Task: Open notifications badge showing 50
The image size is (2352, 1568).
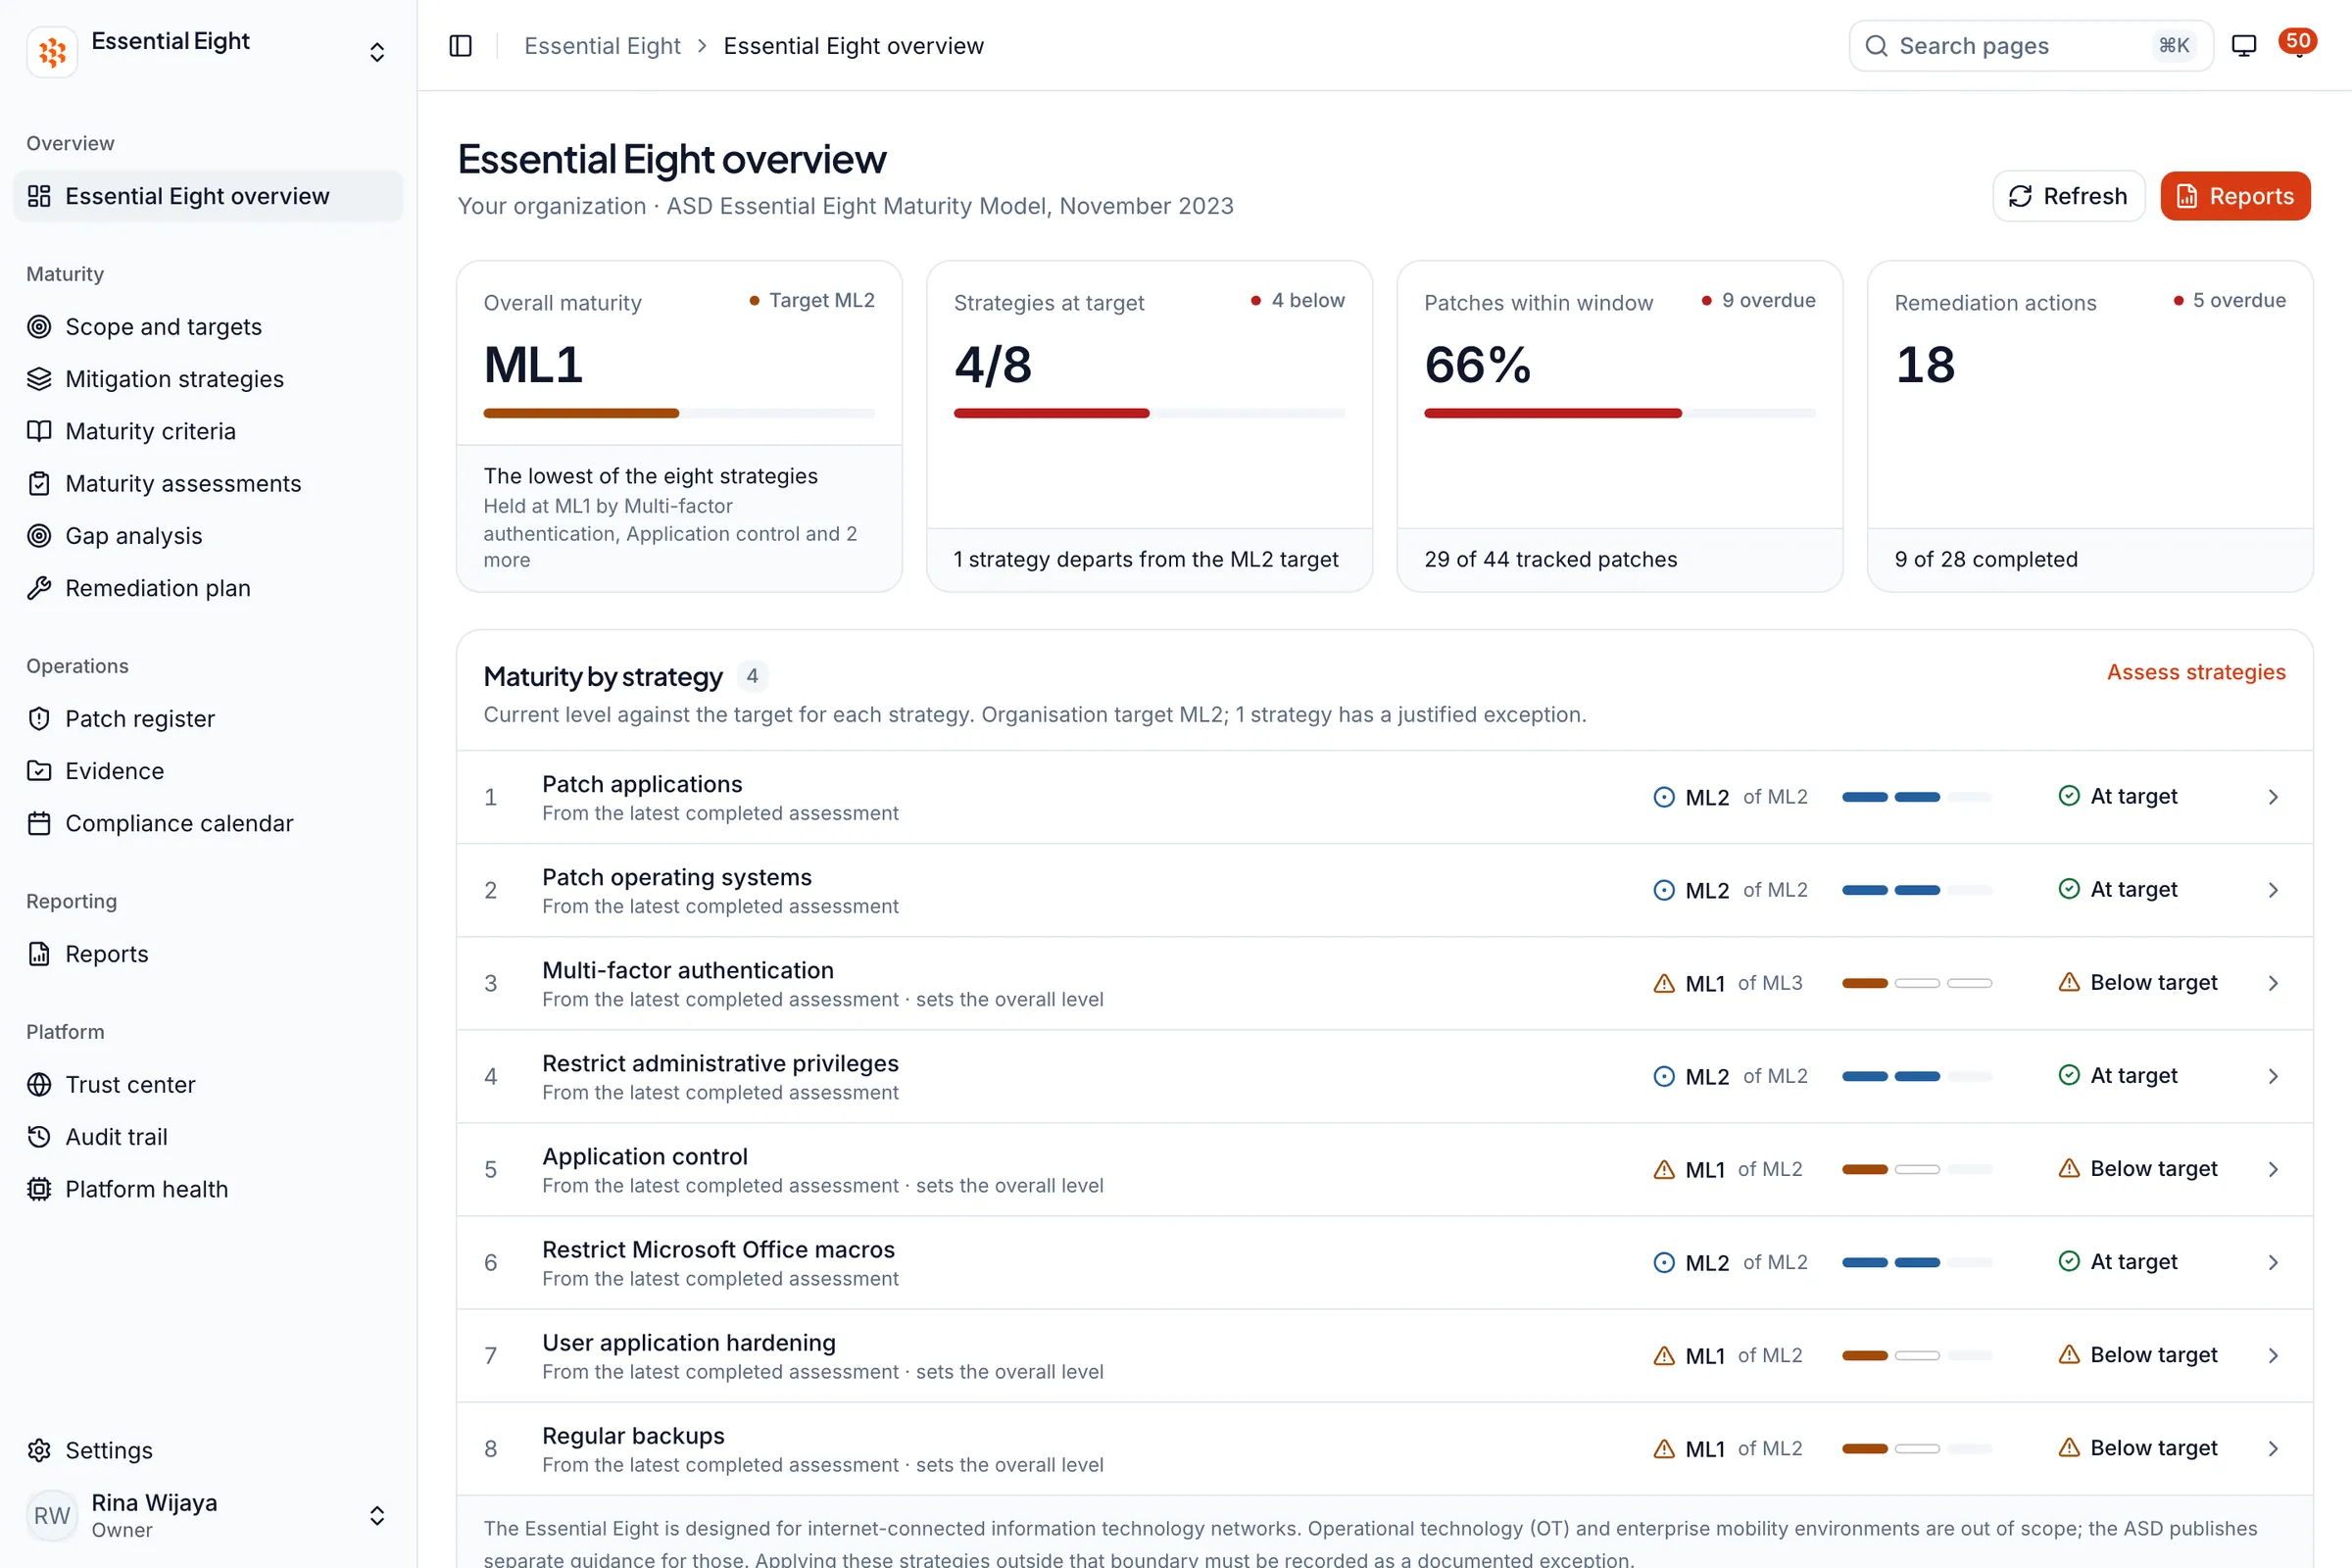Action: tap(2298, 42)
